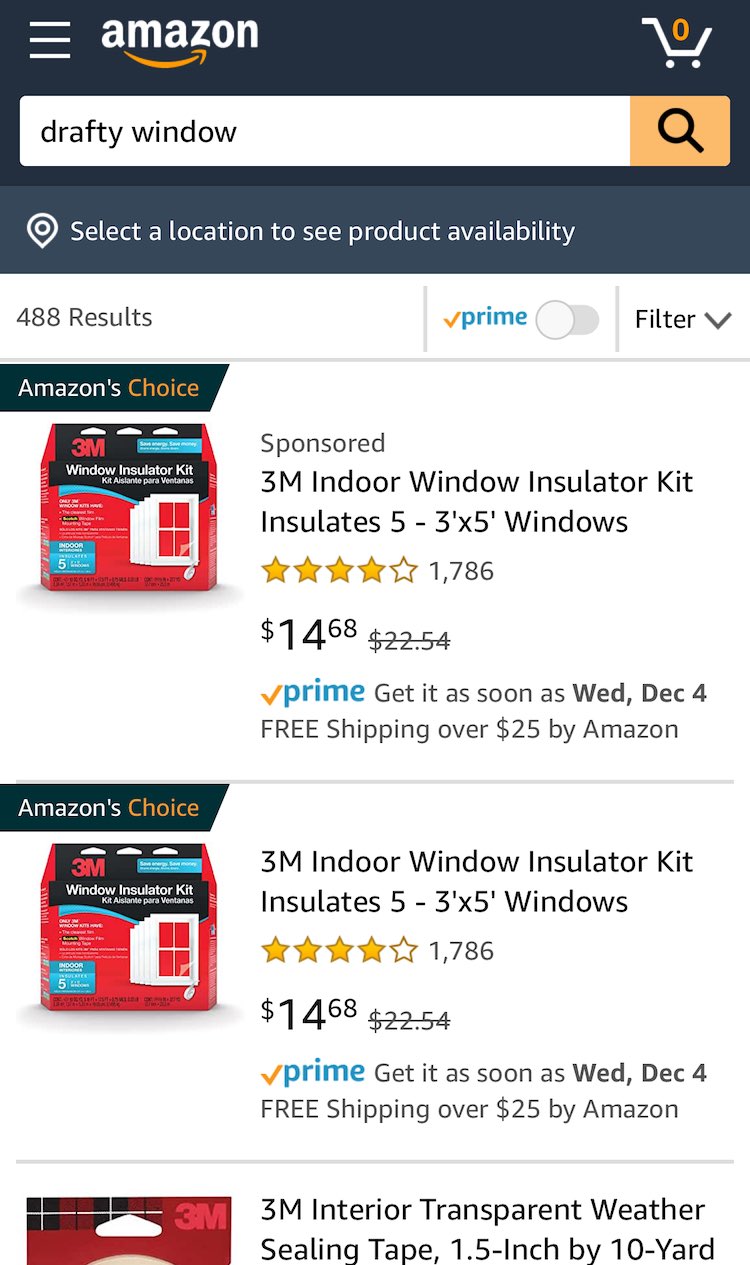Image resolution: width=750 pixels, height=1265 pixels.
Task: Open 3M Interior Transparent Weather Sealing Tape
Action: click(486, 1229)
